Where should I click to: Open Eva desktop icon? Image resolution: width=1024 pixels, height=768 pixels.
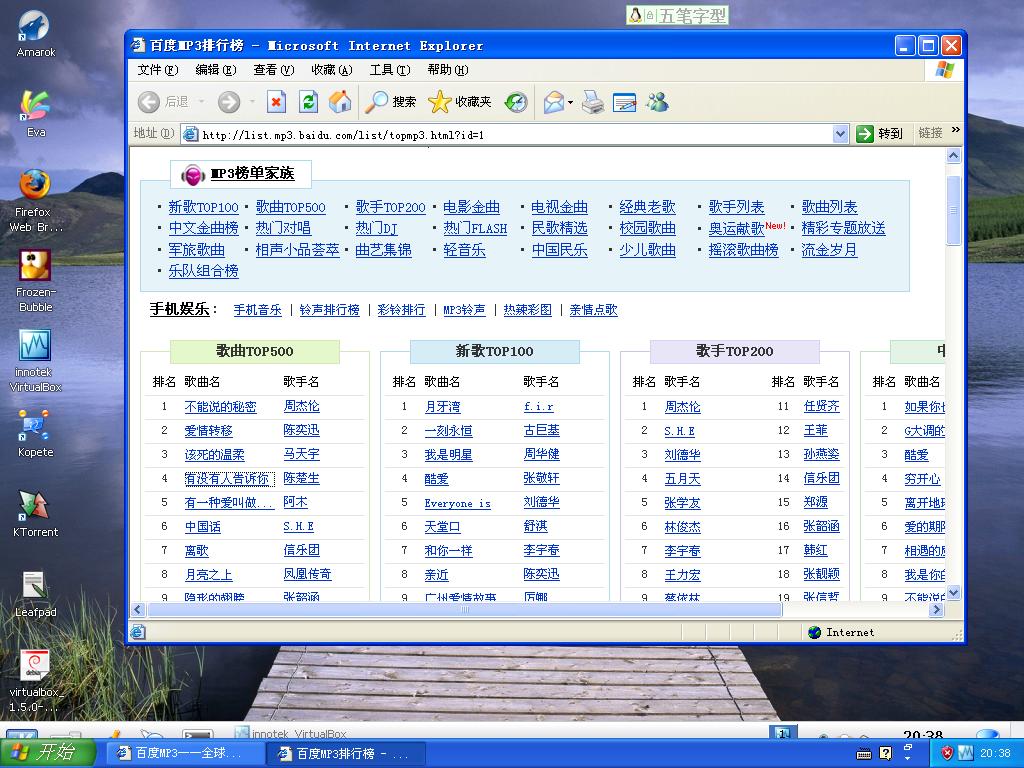coord(35,114)
